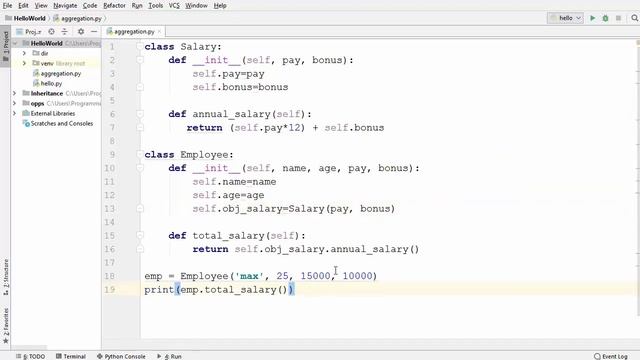Viewport: 640px width, 360px height.
Task: Fold class Salary at line 1 gutter
Action: [140, 47]
